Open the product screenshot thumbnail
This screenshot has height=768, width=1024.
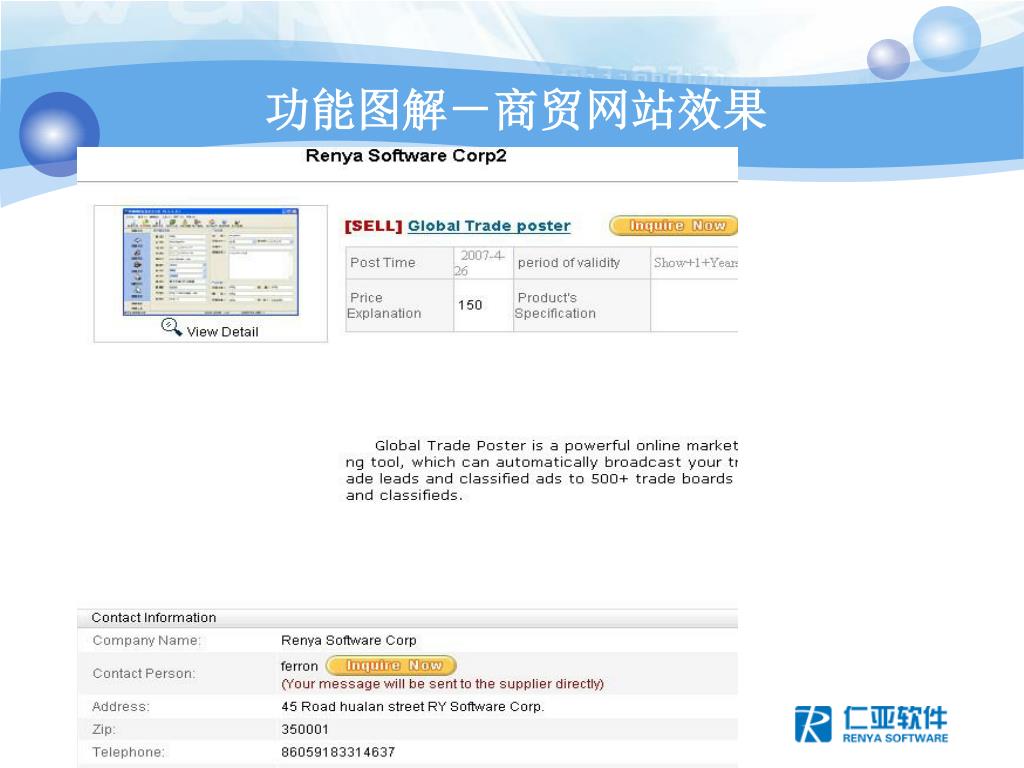[x=211, y=262]
